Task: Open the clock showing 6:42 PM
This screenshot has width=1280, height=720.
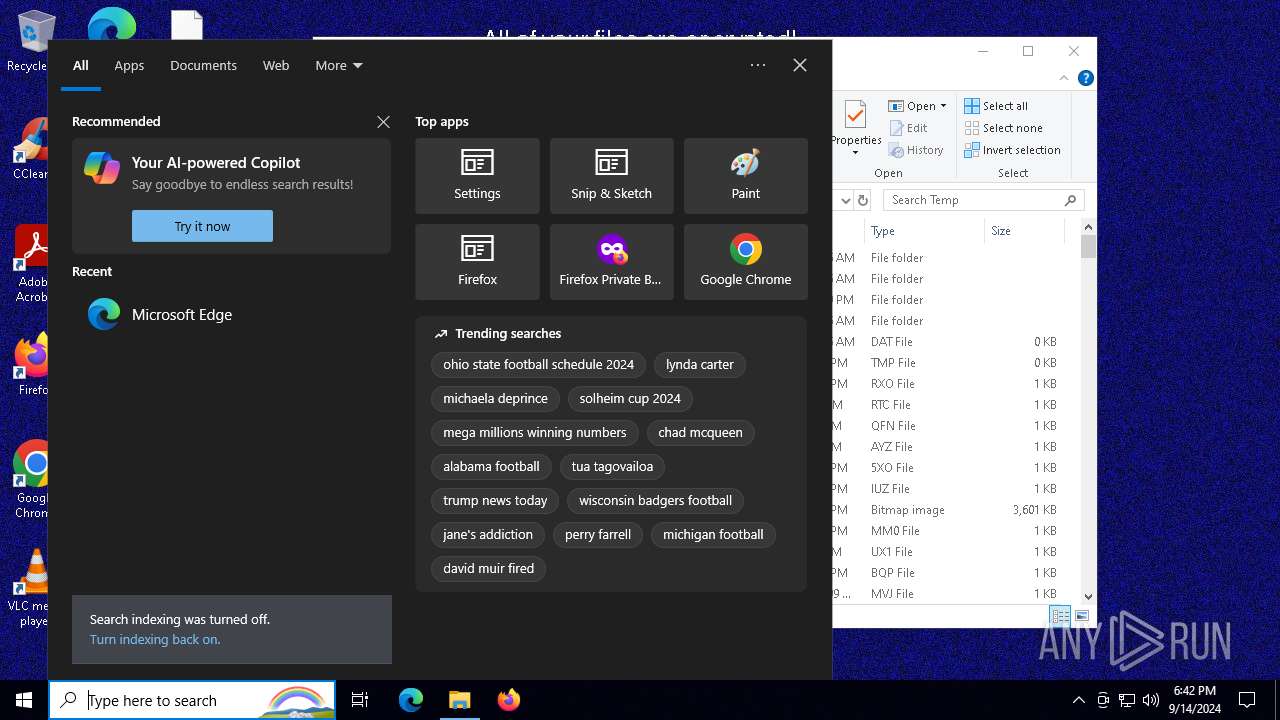Action: point(1194,700)
